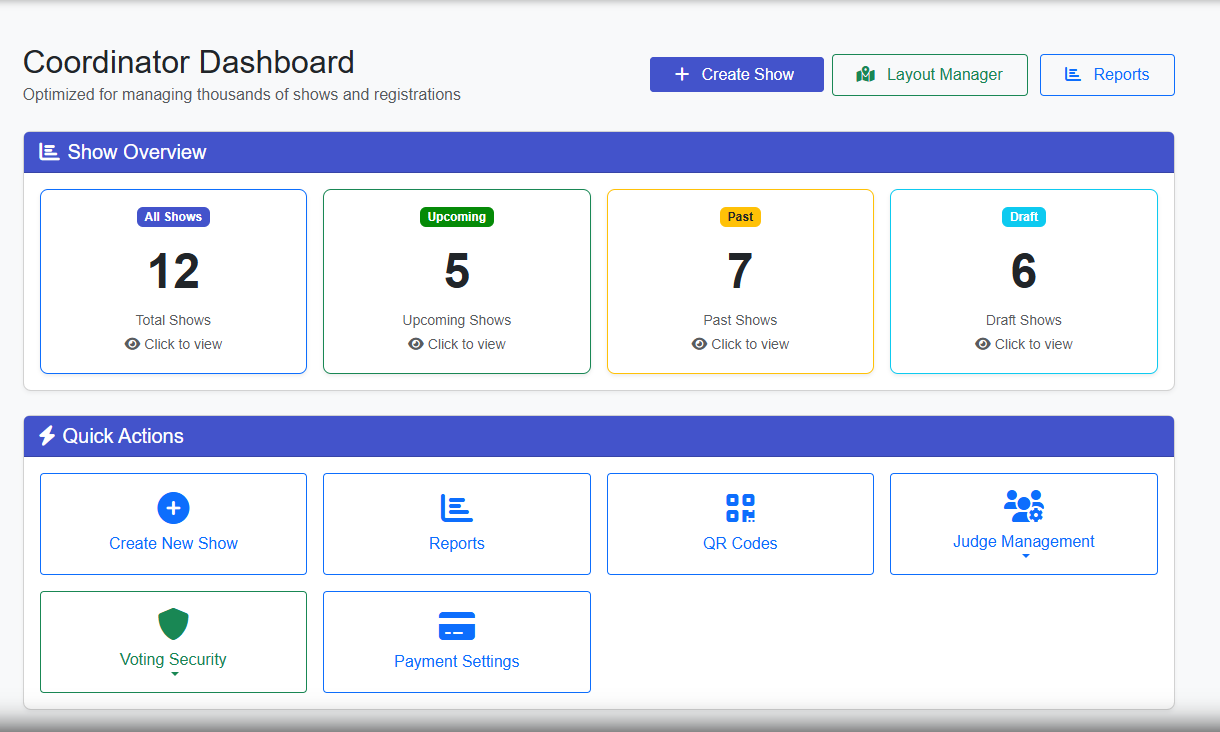
Task: View the Past Shows card showing 7
Action: (x=740, y=281)
